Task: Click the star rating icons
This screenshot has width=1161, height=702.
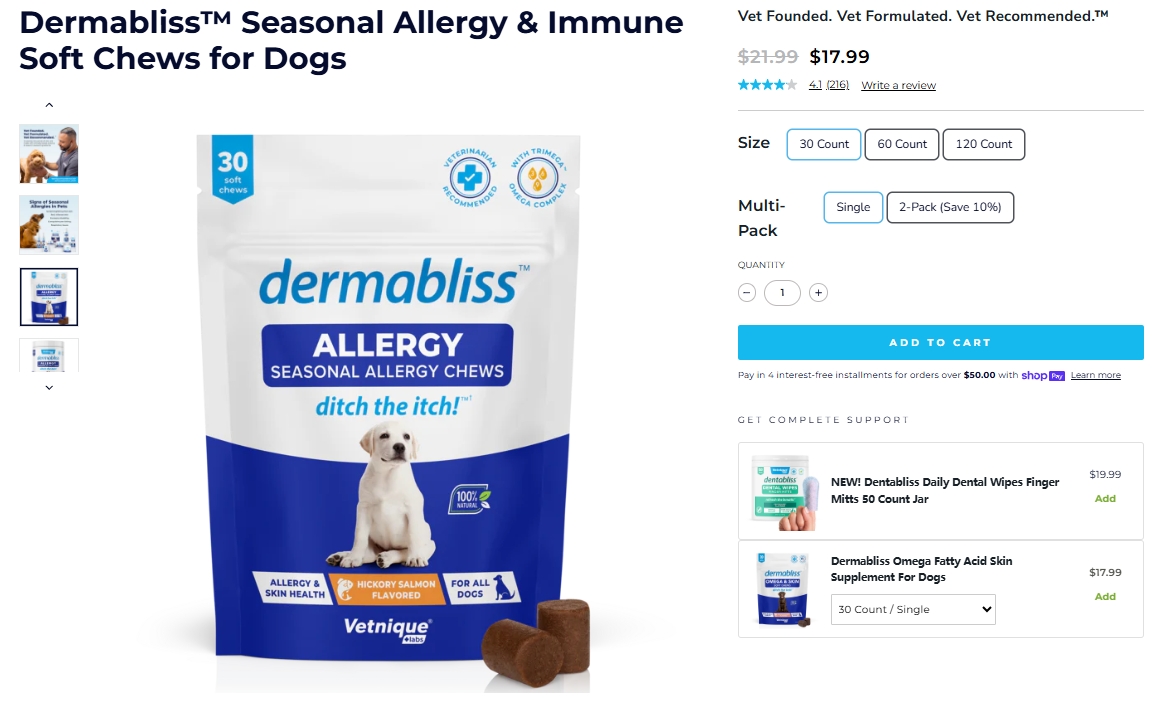Action: click(768, 84)
